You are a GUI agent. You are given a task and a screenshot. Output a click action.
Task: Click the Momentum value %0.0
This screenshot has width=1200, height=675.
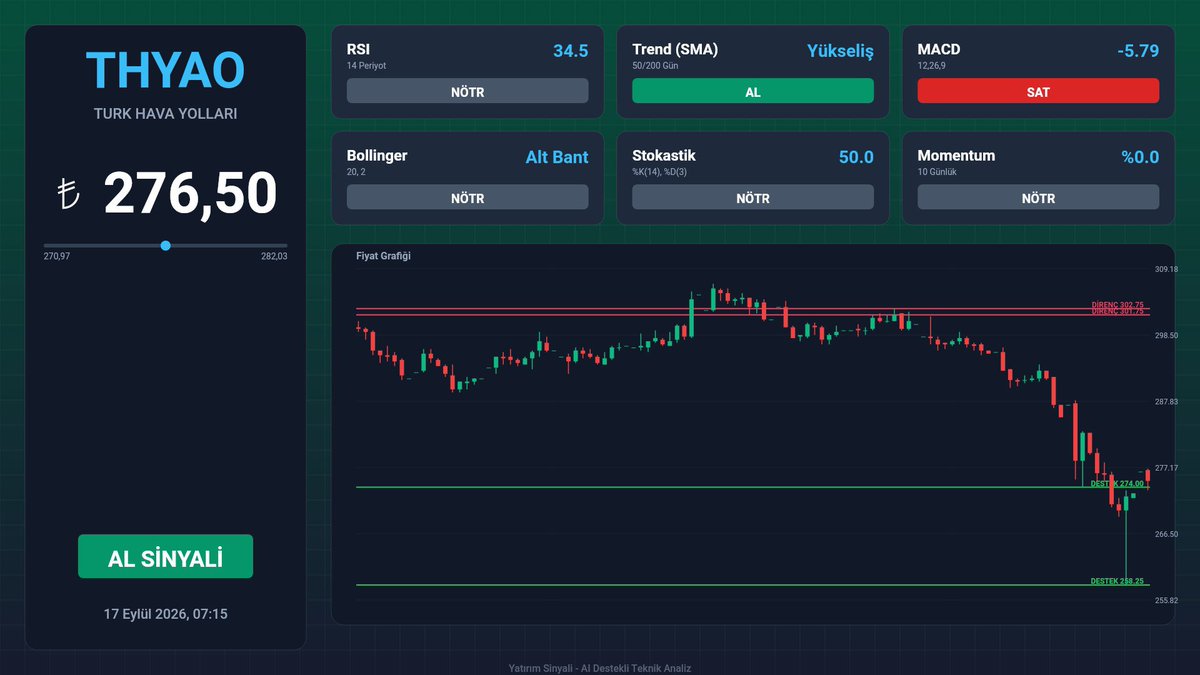1140,157
